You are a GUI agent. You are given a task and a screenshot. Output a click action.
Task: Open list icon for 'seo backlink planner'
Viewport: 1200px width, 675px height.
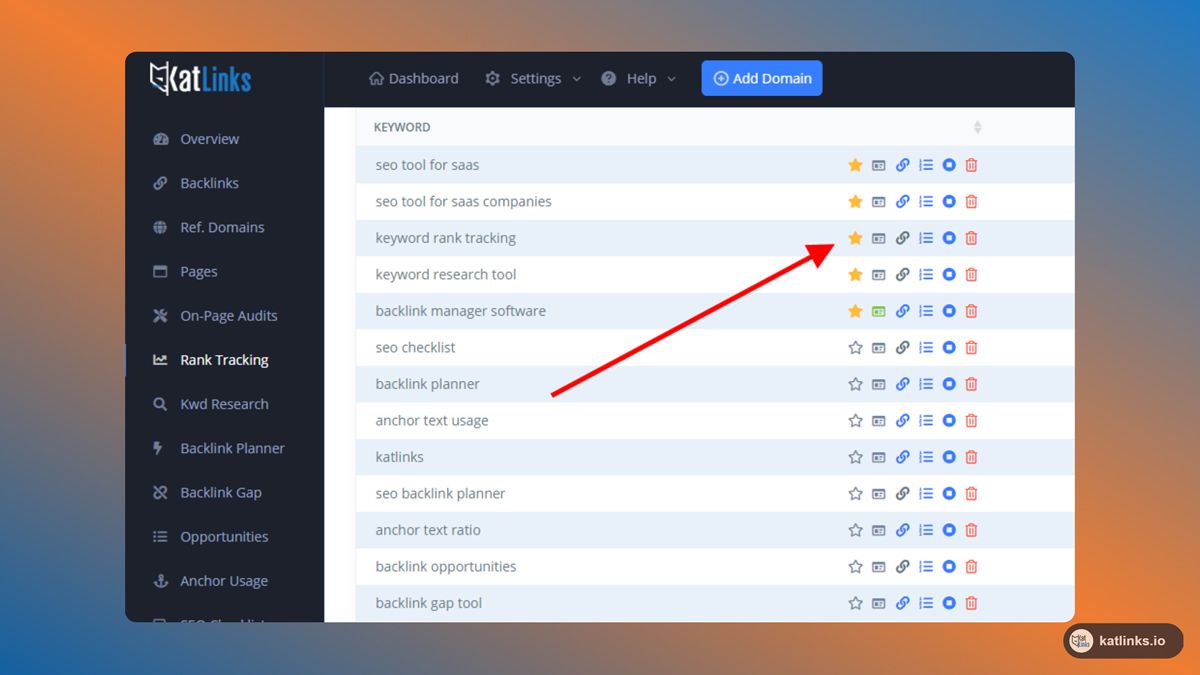pyautogui.click(x=926, y=493)
